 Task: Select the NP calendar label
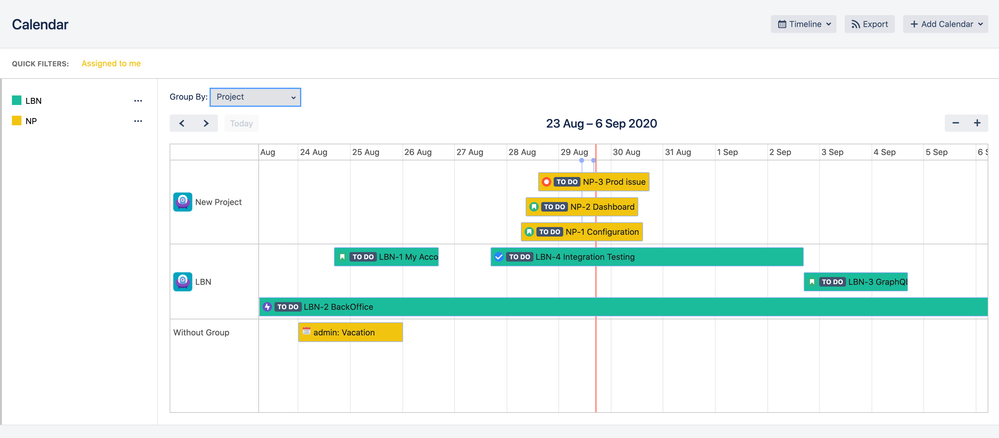[x=31, y=120]
